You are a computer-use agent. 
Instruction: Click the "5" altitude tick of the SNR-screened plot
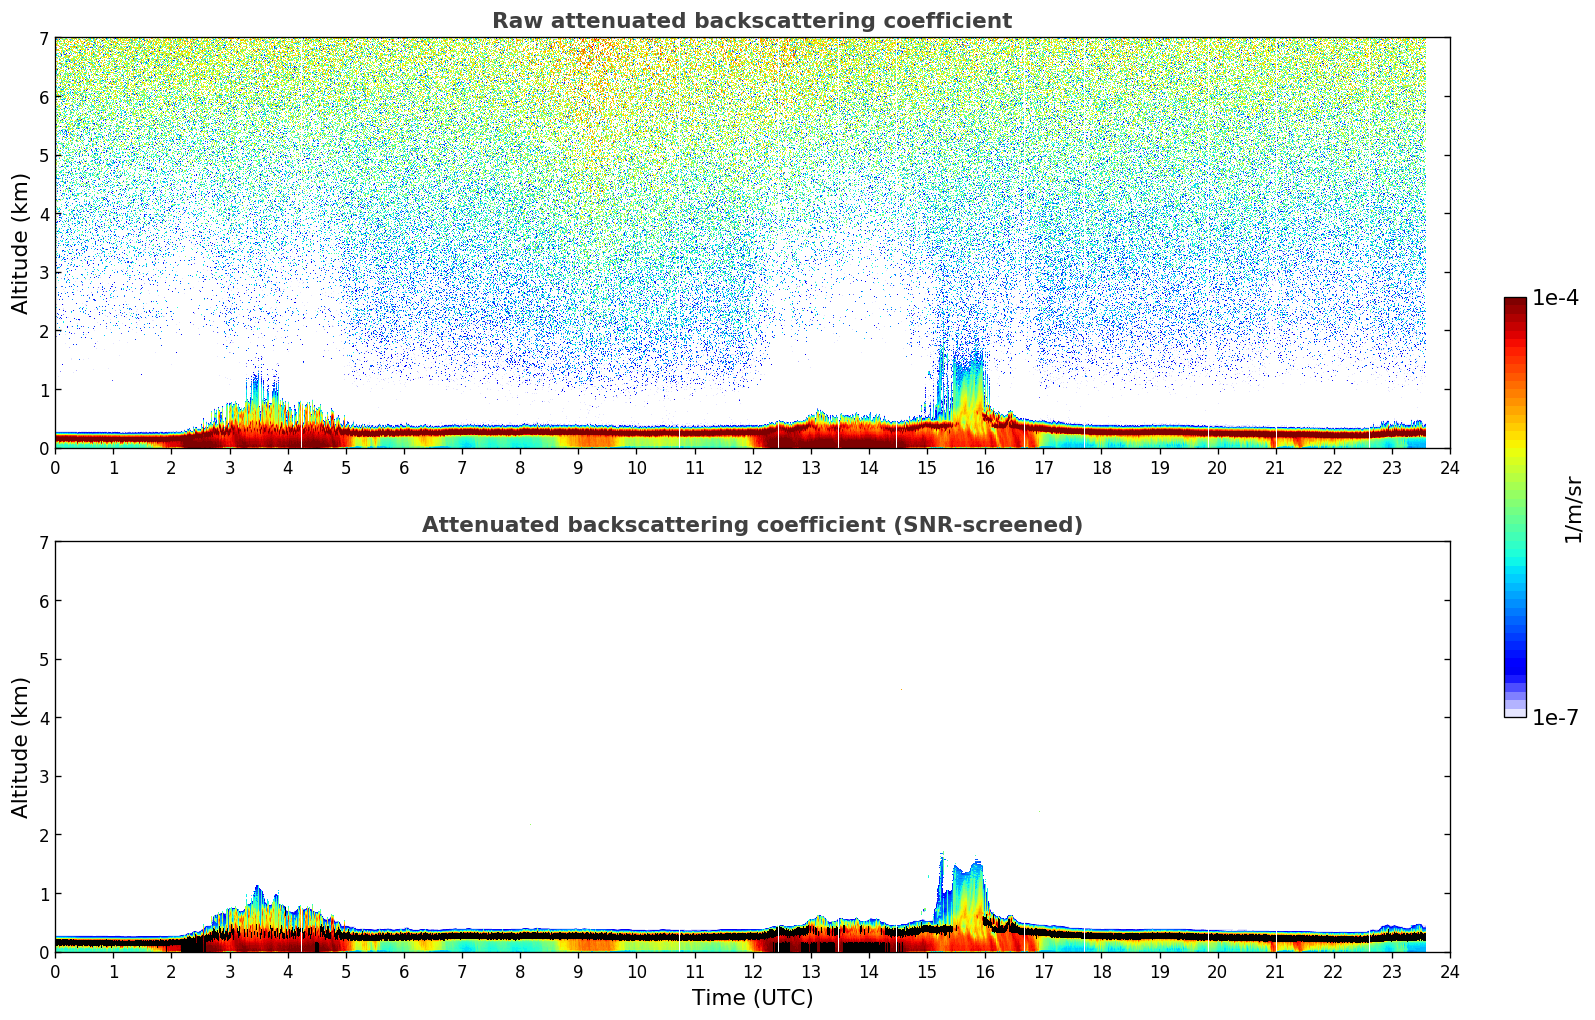43,659
